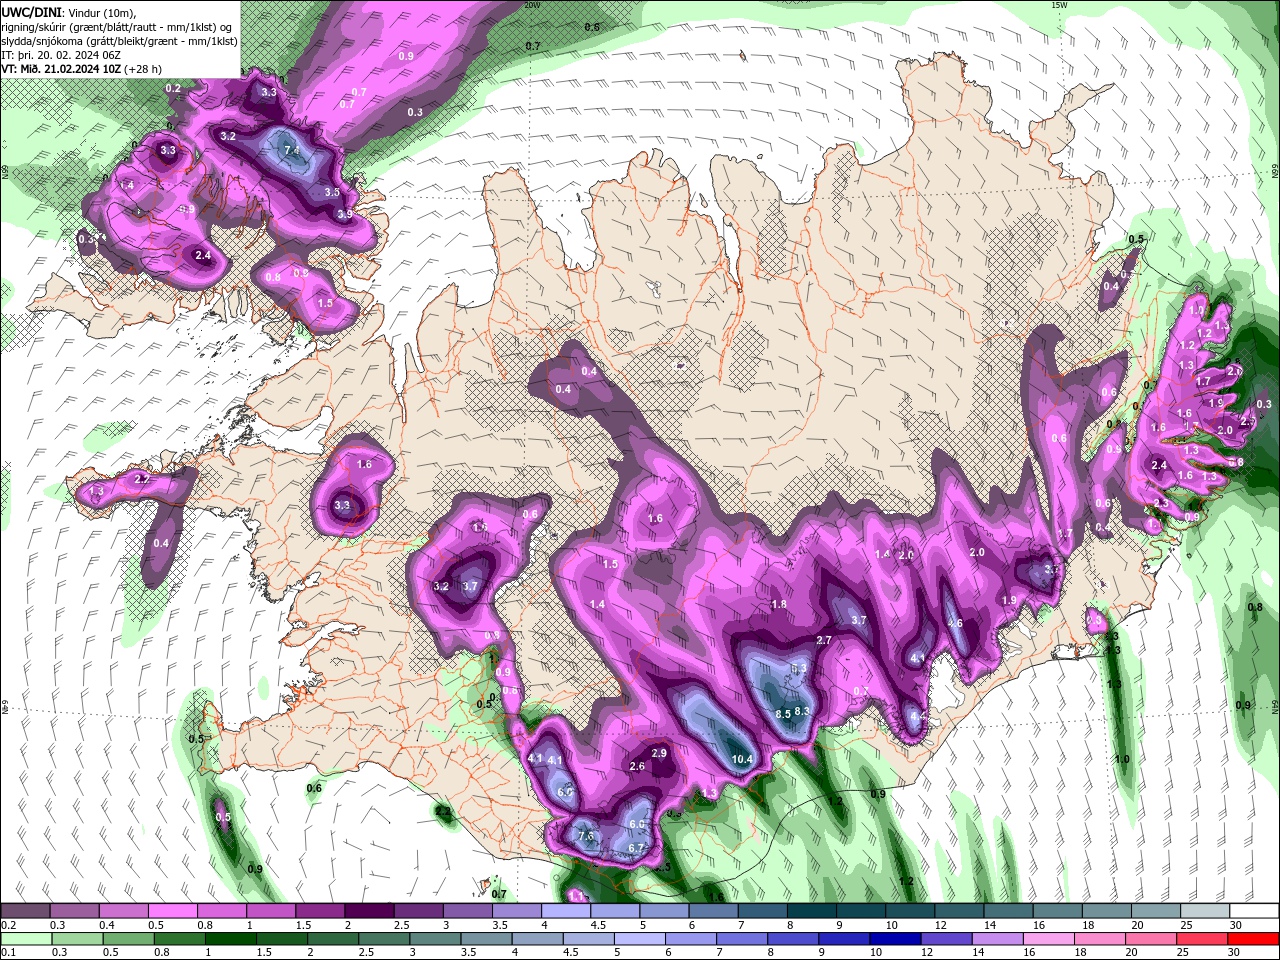The width and height of the screenshot is (1280, 960).
Task: Pick the top-row legend swatch at 0.5, bright pink
Action: [172, 911]
